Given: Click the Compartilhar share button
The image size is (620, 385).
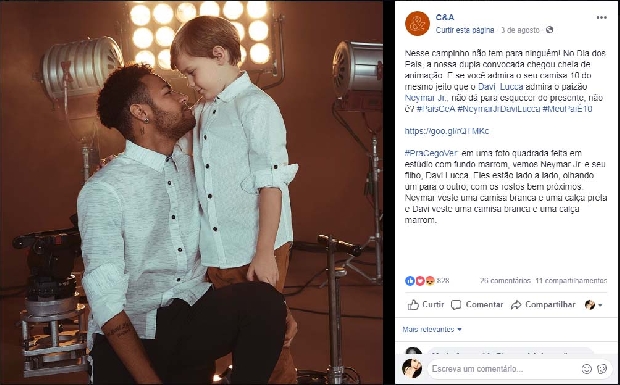Looking at the screenshot, I should click(x=543, y=305).
